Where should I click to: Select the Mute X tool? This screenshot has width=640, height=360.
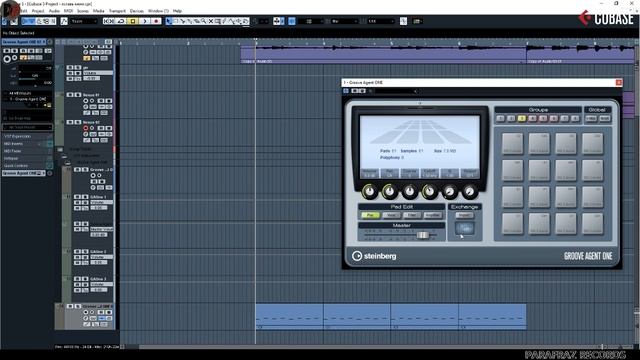(211, 21)
